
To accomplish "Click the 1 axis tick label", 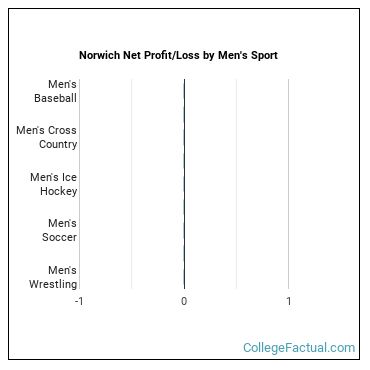I will point(289,301).
